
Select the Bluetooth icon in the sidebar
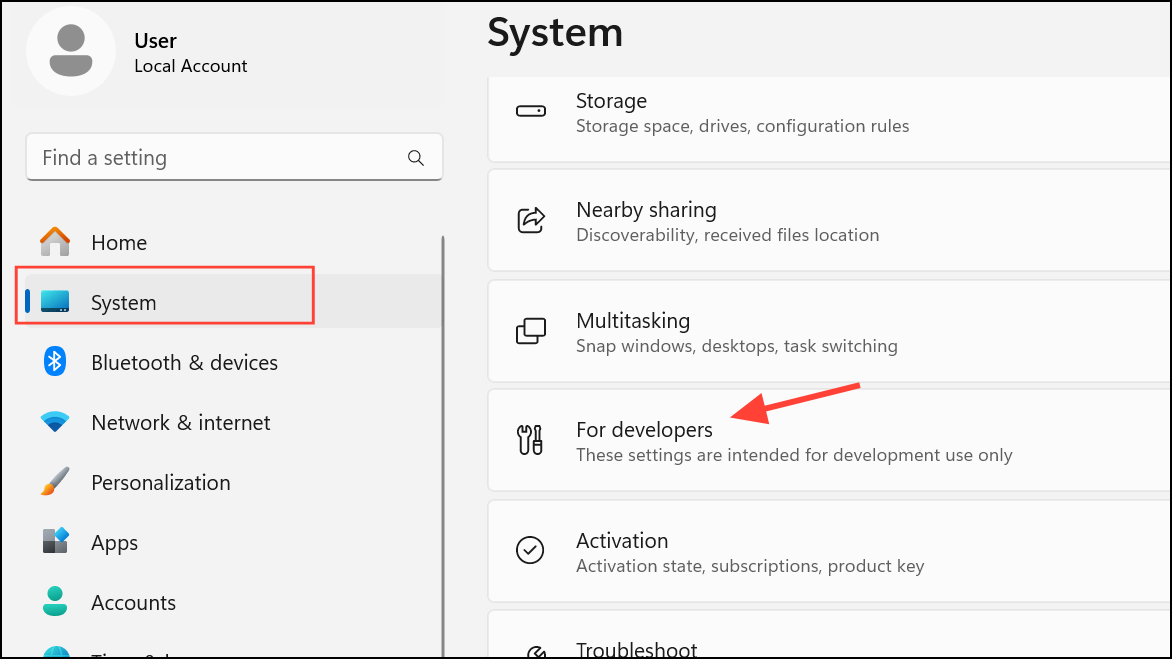coord(54,362)
